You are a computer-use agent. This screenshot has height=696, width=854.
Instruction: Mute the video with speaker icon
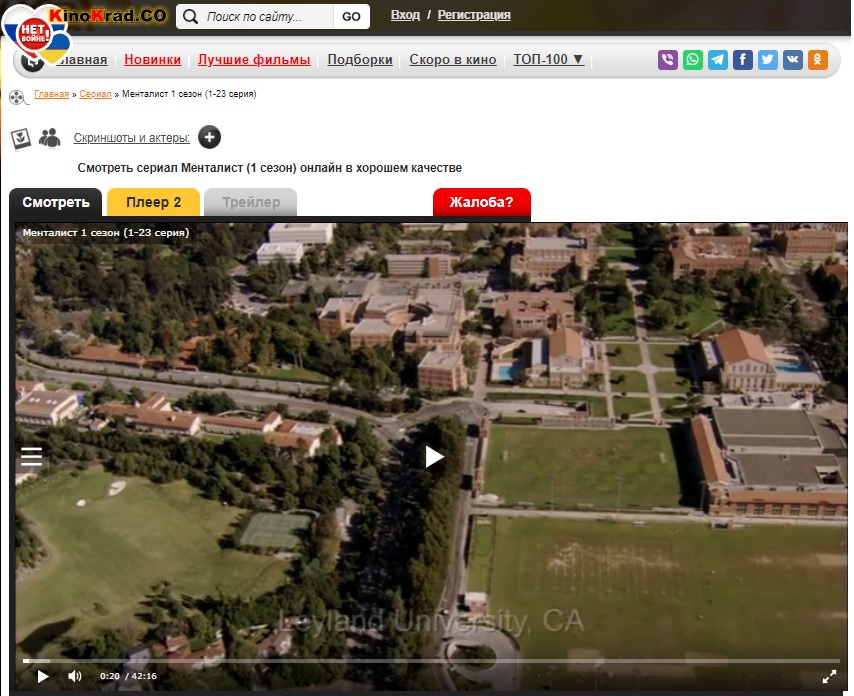(x=75, y=676)
